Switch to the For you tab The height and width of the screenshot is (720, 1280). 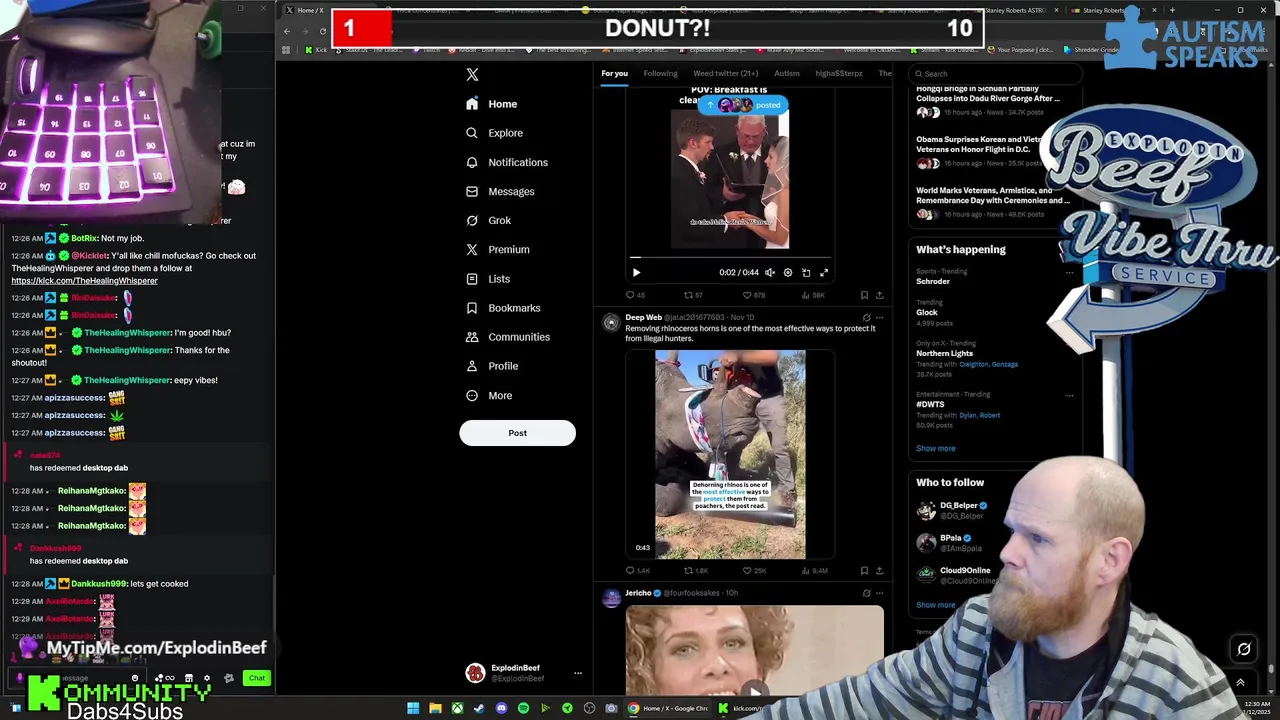pos(614,73)
